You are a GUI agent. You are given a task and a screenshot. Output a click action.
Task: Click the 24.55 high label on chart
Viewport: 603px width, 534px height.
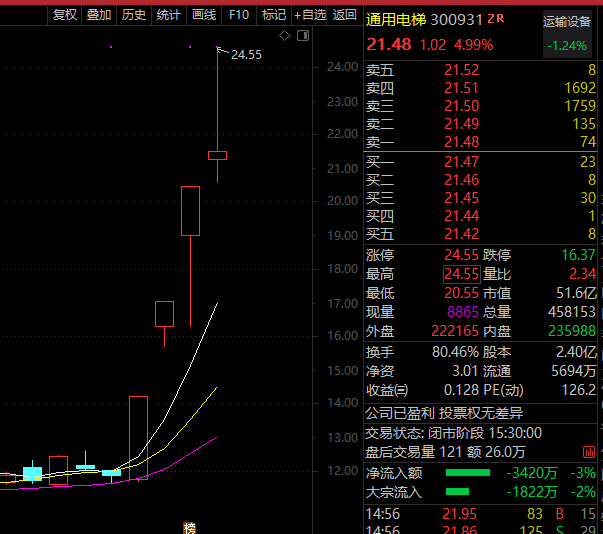click(246, 55)
